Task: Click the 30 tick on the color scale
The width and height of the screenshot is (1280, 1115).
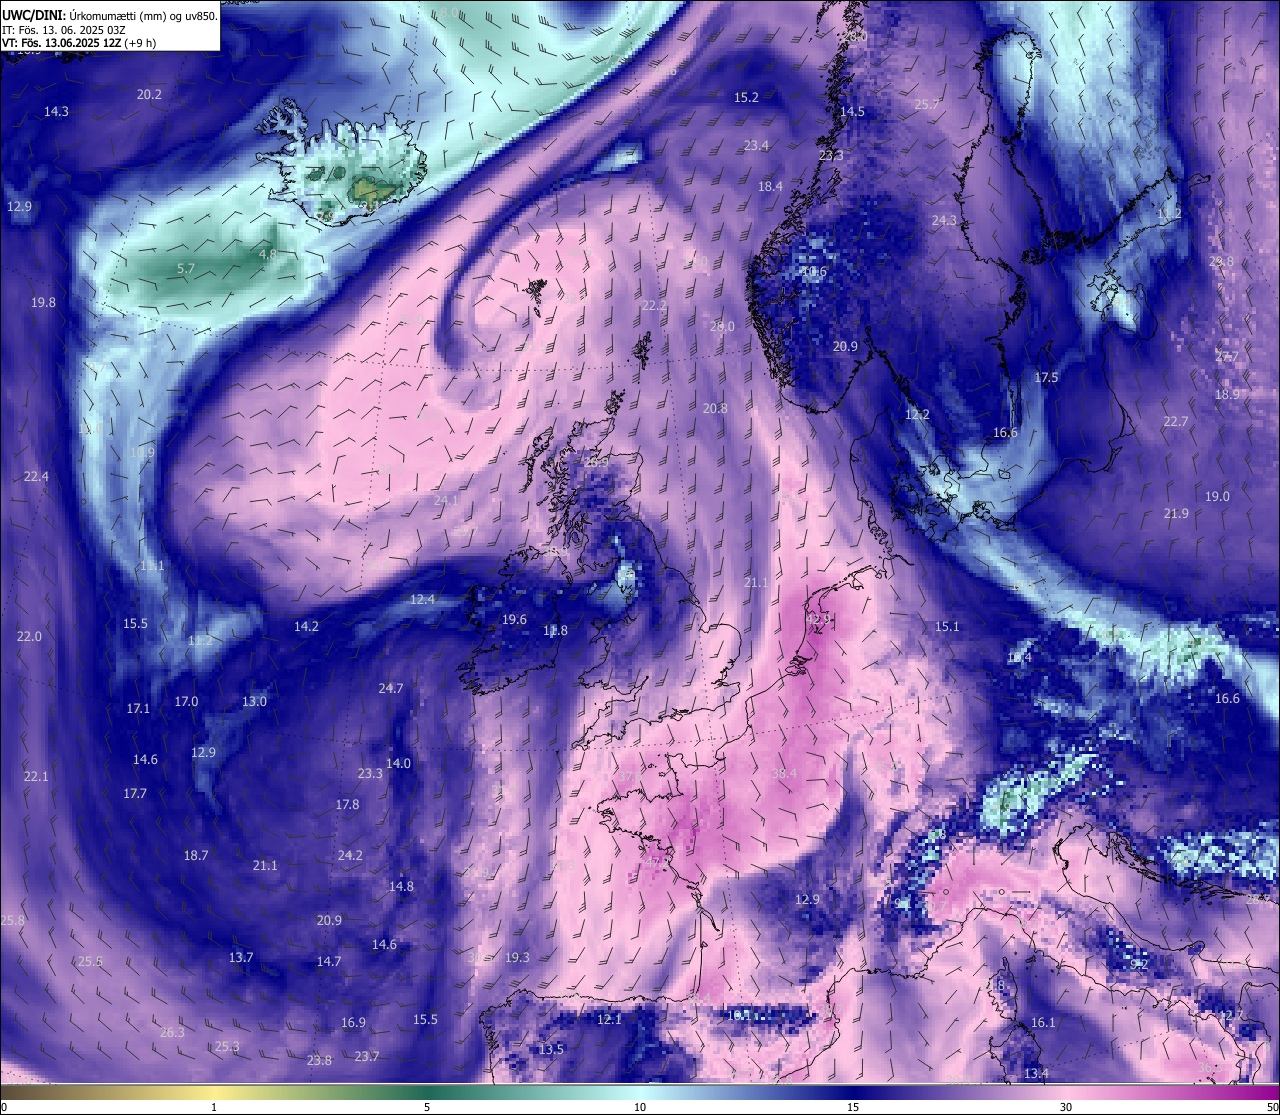Action: (x=1066, y=1107)
